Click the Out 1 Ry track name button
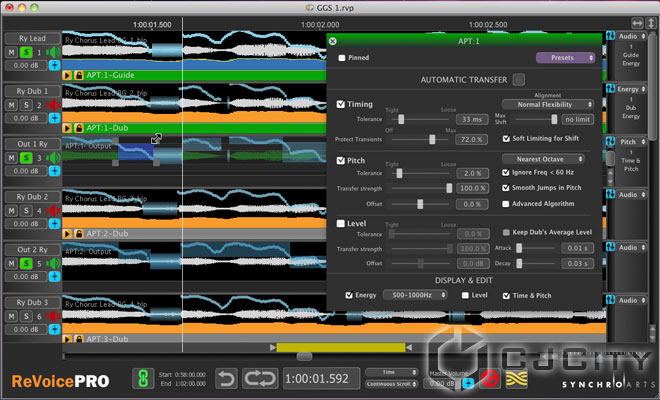 point(32,144)
